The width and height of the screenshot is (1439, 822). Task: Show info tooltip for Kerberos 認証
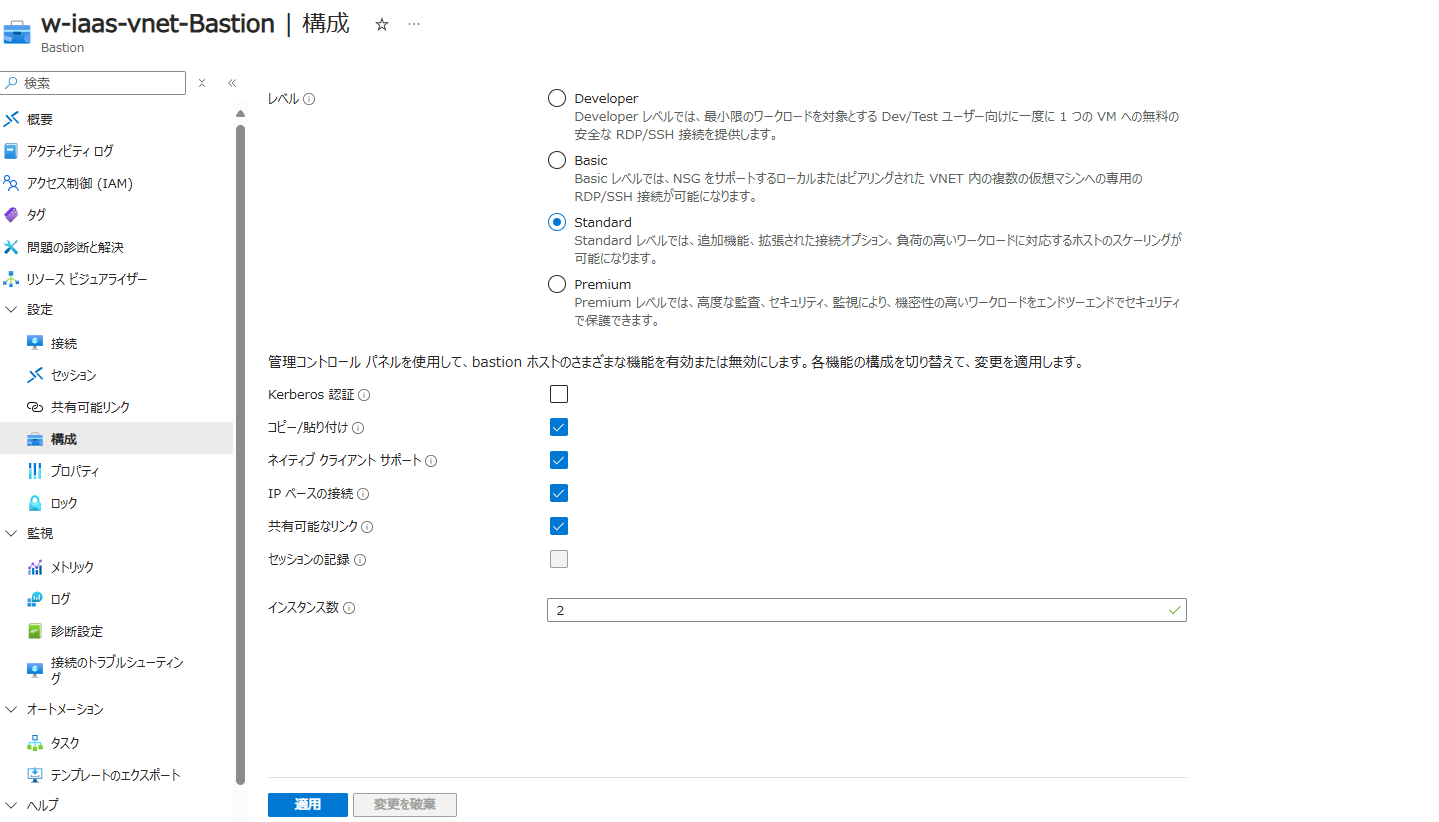pyautogui.click(x=364, y=395)
